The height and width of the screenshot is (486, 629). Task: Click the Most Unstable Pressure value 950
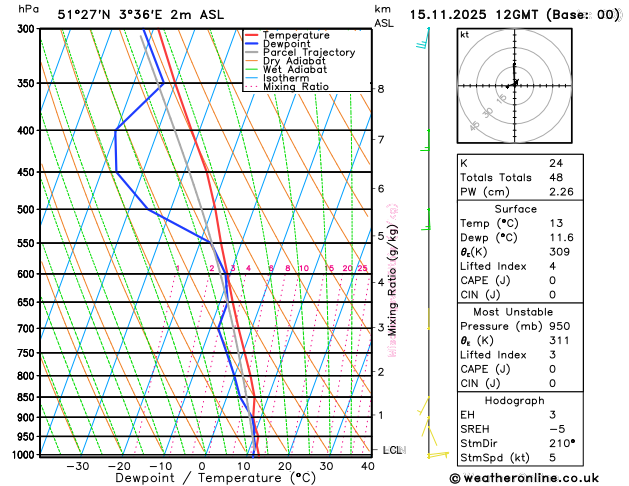point(560,326)
